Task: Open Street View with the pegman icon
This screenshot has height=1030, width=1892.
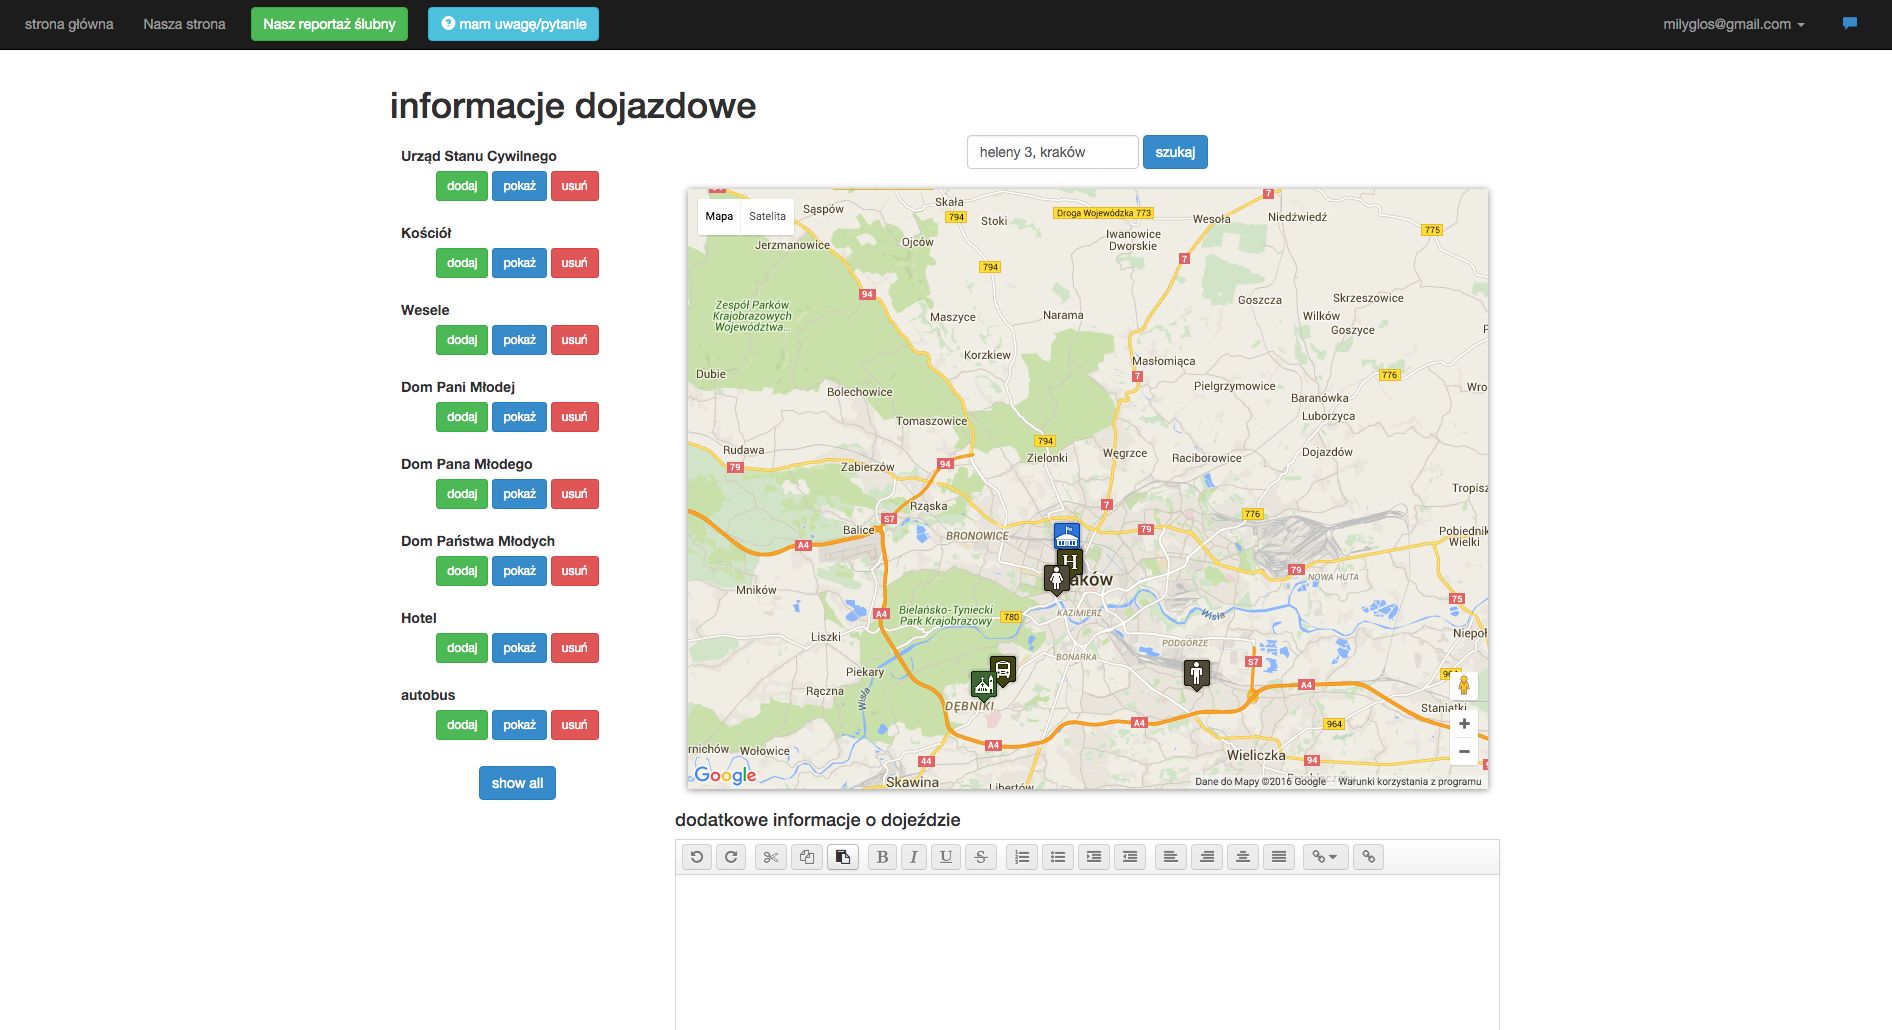Action: pyautogui.click(x=1464, y=685)
